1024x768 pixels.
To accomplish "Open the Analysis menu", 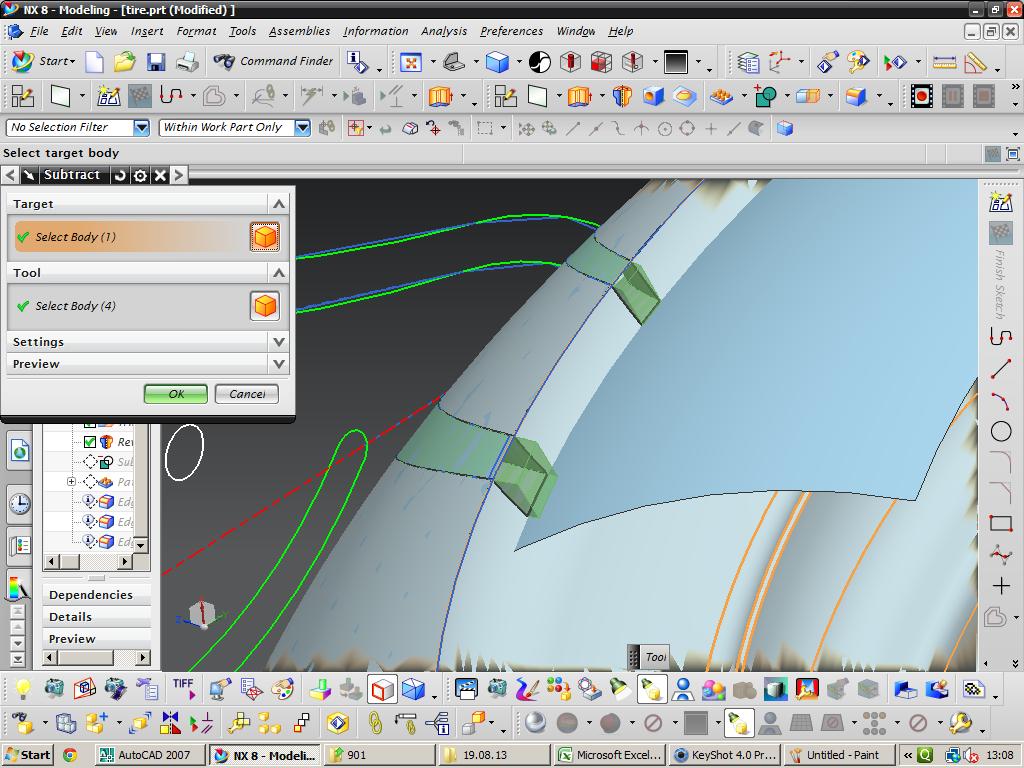I will pyautogui.click(x=444, y=31).
